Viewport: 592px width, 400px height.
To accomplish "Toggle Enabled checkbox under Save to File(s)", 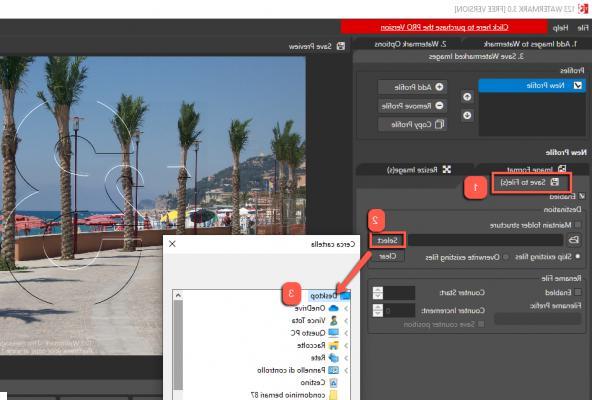I will pyautogui.click(x=582, y=196).
